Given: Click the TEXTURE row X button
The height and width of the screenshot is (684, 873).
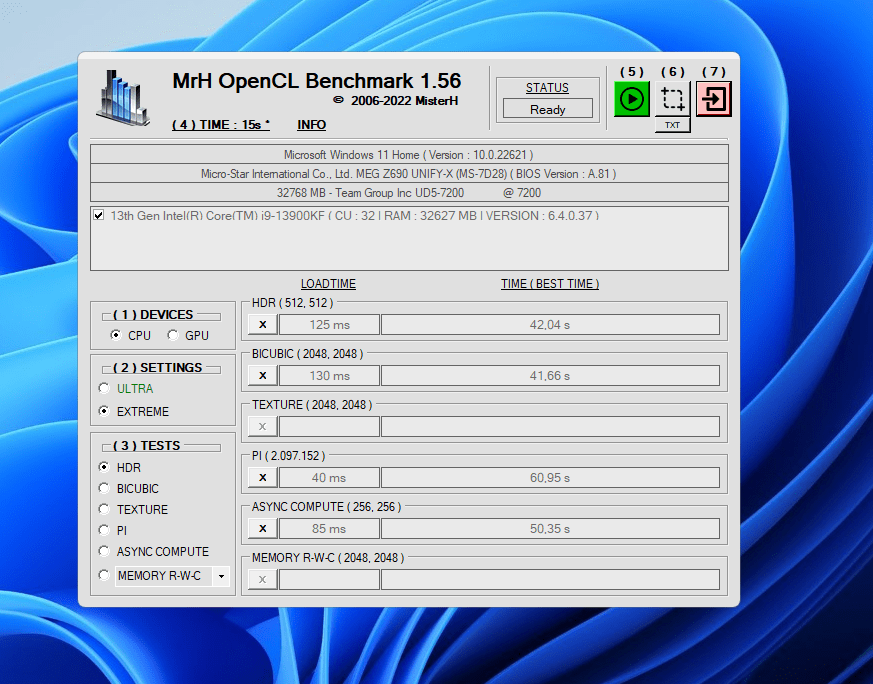Looking at the screenshot, I should 263,426.
